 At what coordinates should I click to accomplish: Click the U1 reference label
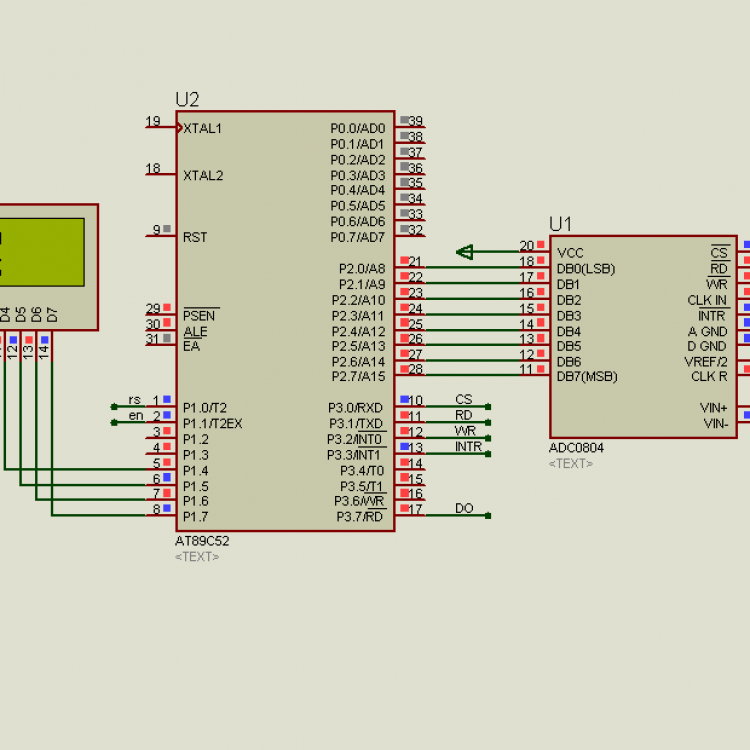[x=560, y=224]
